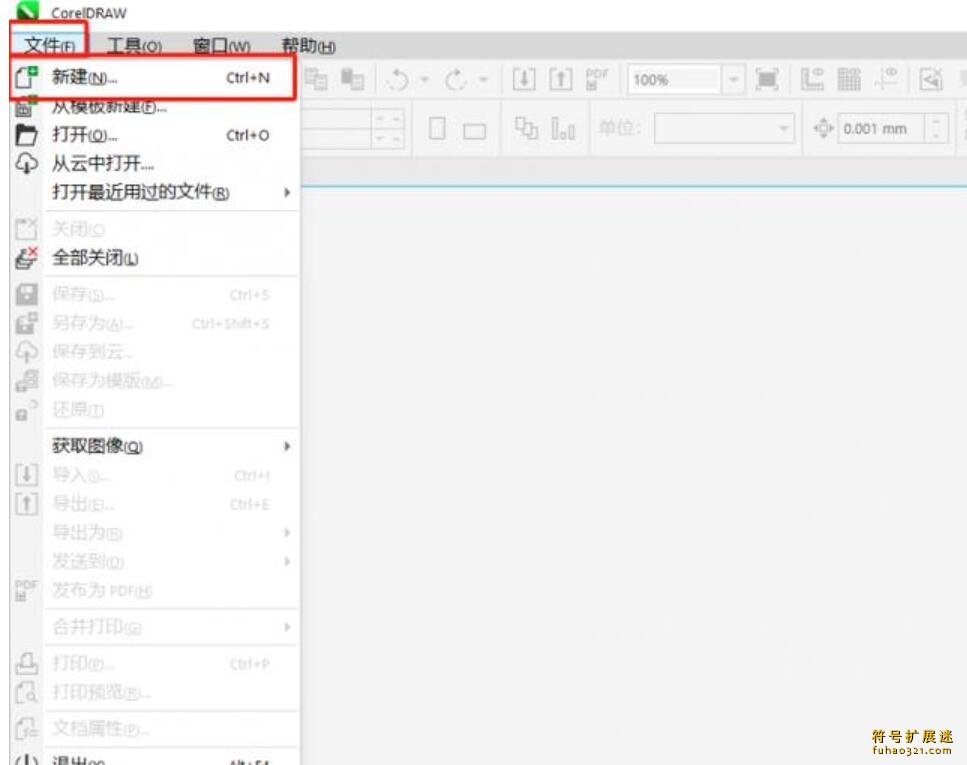Click the 保存(S)... menu entry
Viewport: 967px width, 765px height.
pos(153,294)
